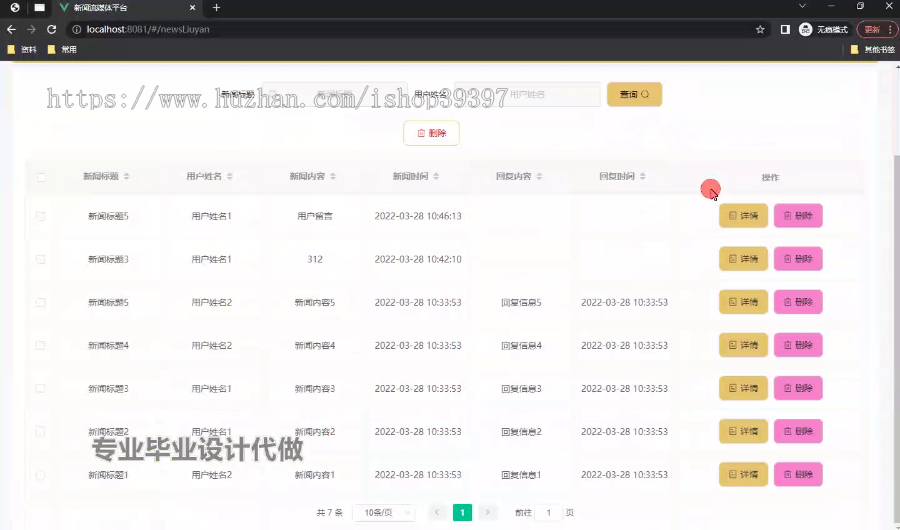Viewport: 900px width, 530px height.
Task: Delete the row with content 312
Action: coord(798,259)
